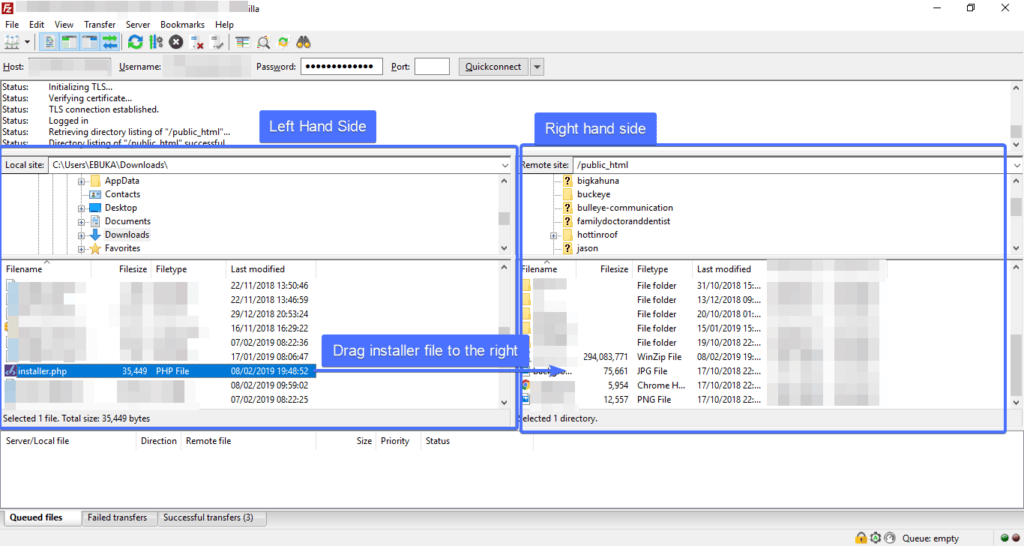Click the lock encryption icon in status bar
The image size is (1024, 546).
861,538
